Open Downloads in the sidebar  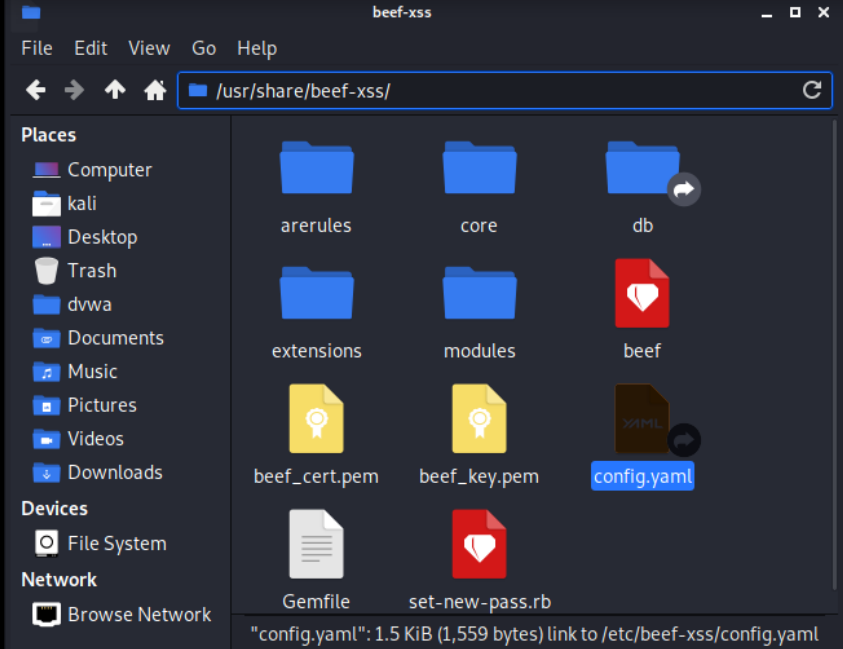click(x=97, y=473)
